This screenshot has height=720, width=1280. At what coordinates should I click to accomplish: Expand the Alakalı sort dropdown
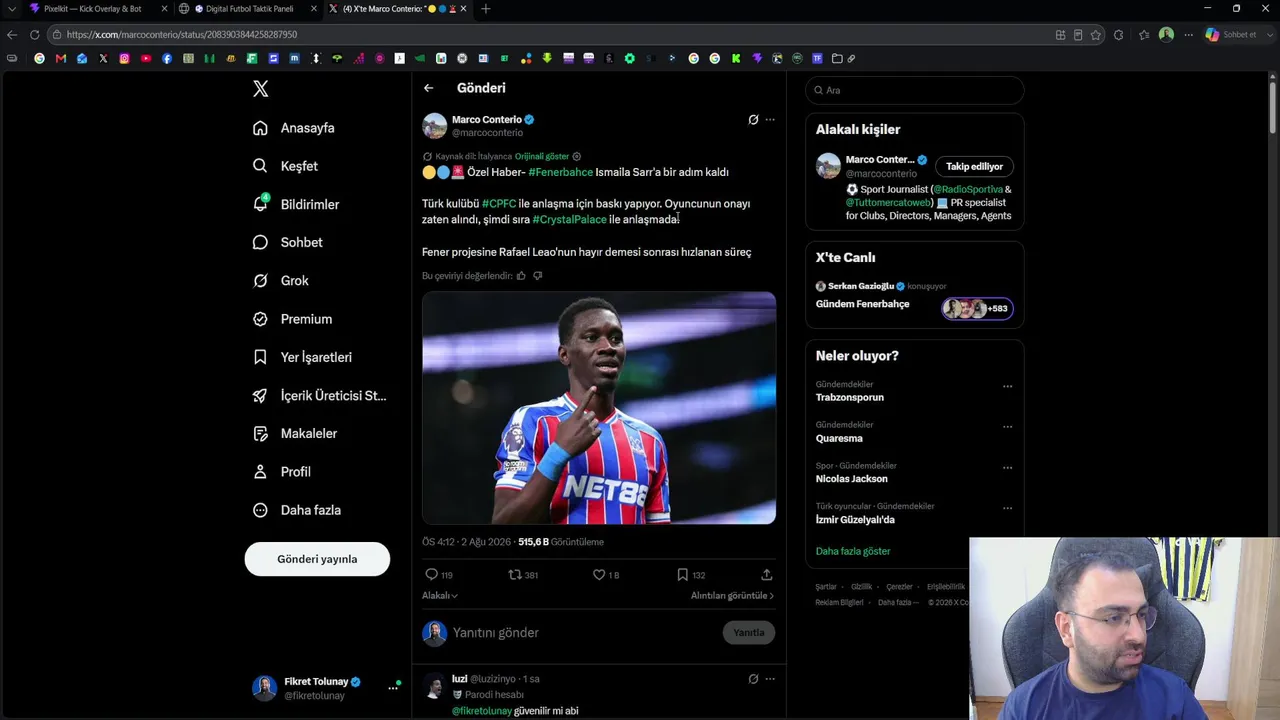pyautogui.click(x=440, y=596)
